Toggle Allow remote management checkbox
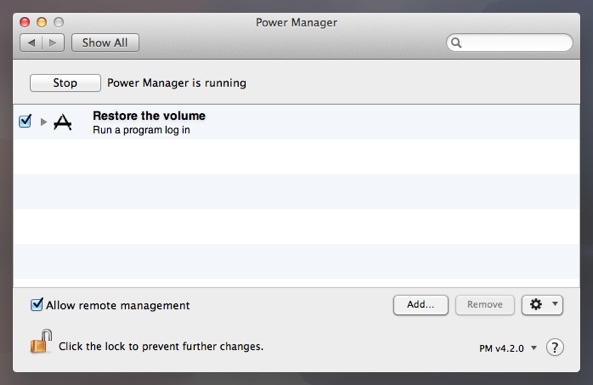Viewport: 593px width, 385px height. coord(37,304)
